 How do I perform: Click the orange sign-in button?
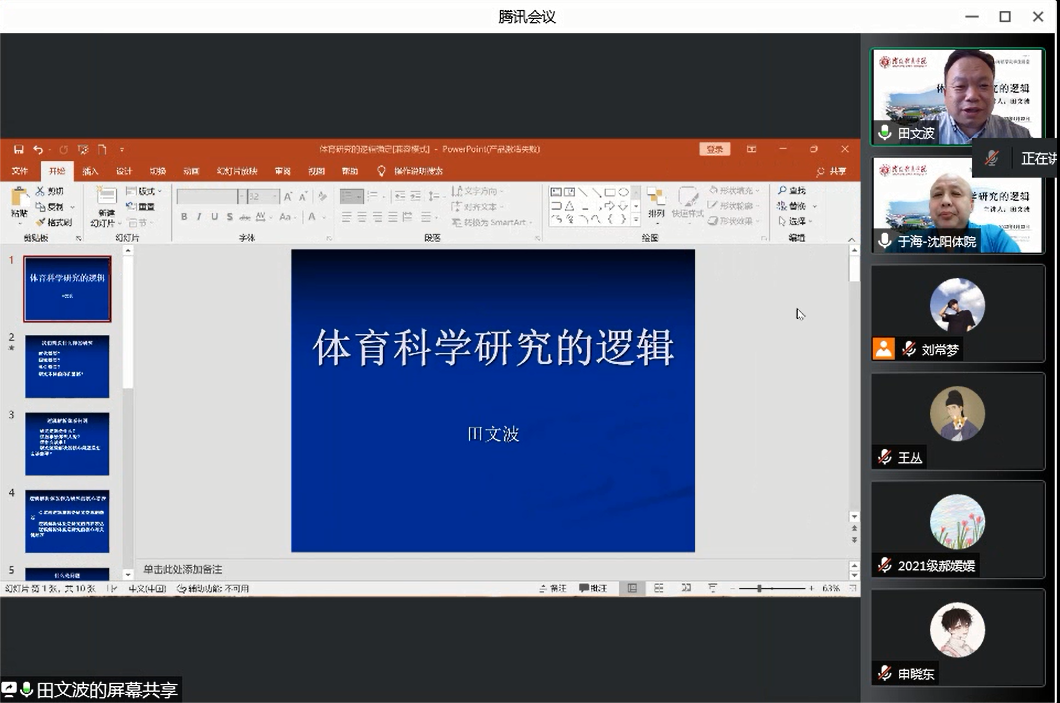[714, 149]
